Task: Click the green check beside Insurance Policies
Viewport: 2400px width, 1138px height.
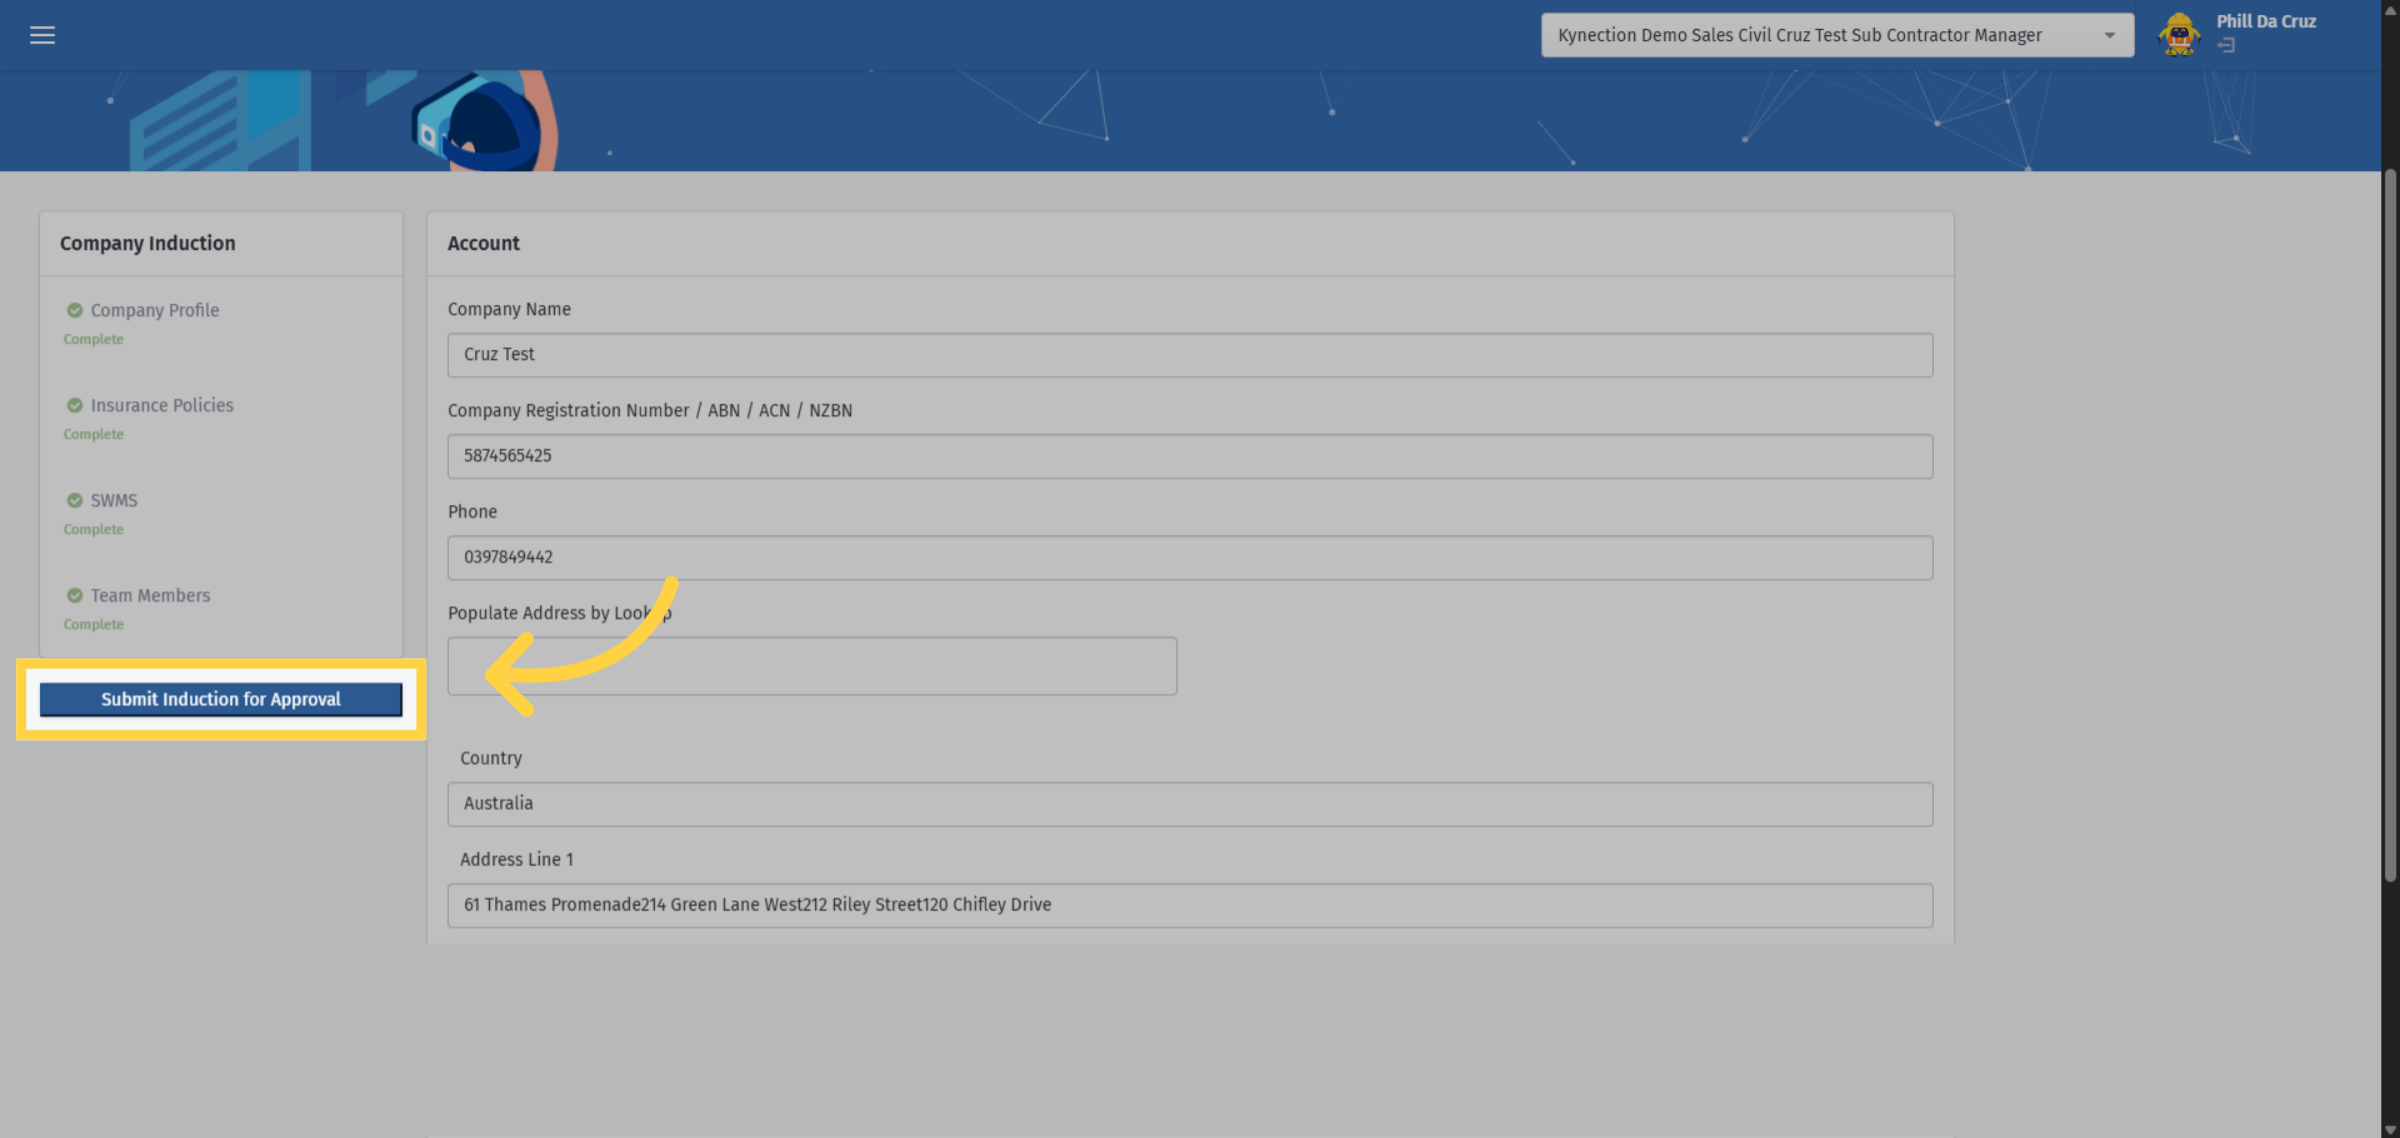Action: tap(74, 405)
